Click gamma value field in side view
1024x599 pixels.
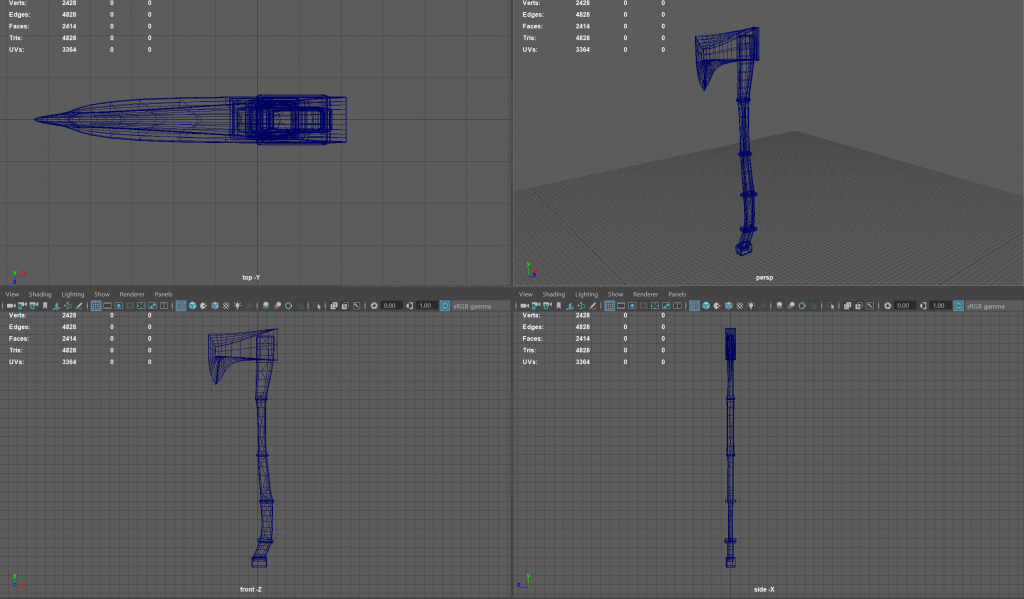(938, 305)
